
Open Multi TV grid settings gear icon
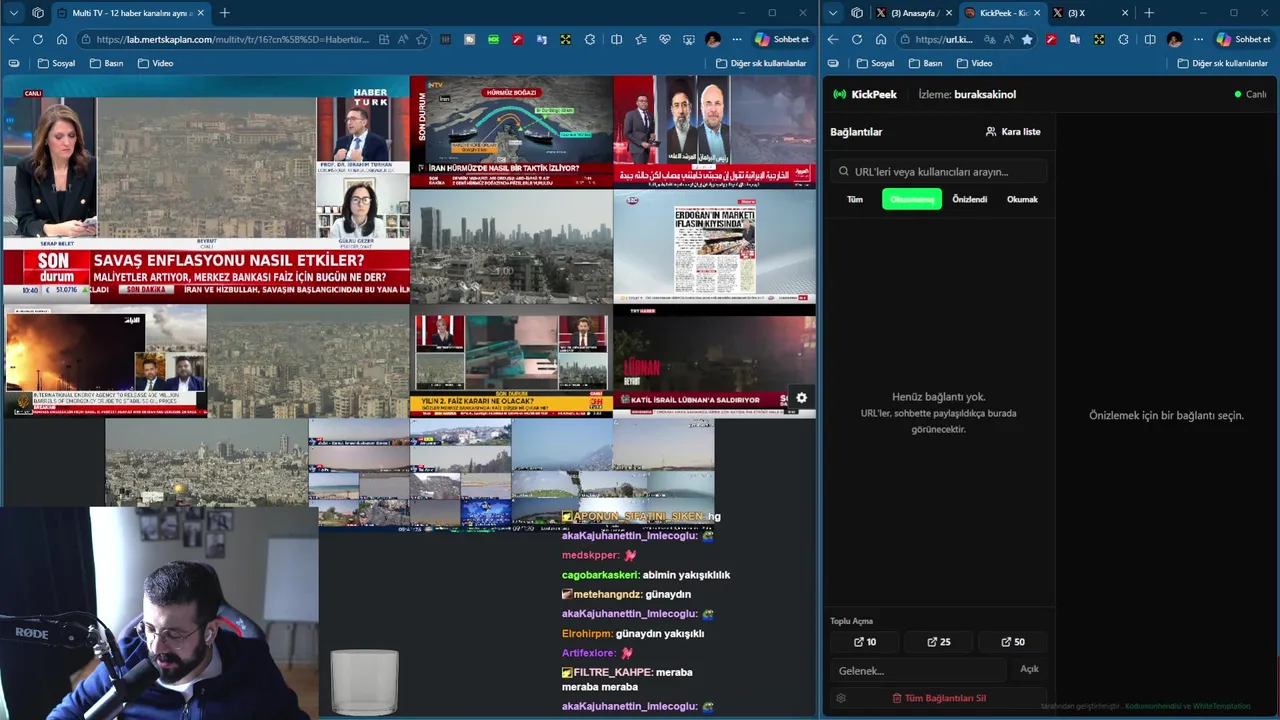pyautogui.click(x=801, y=397)
